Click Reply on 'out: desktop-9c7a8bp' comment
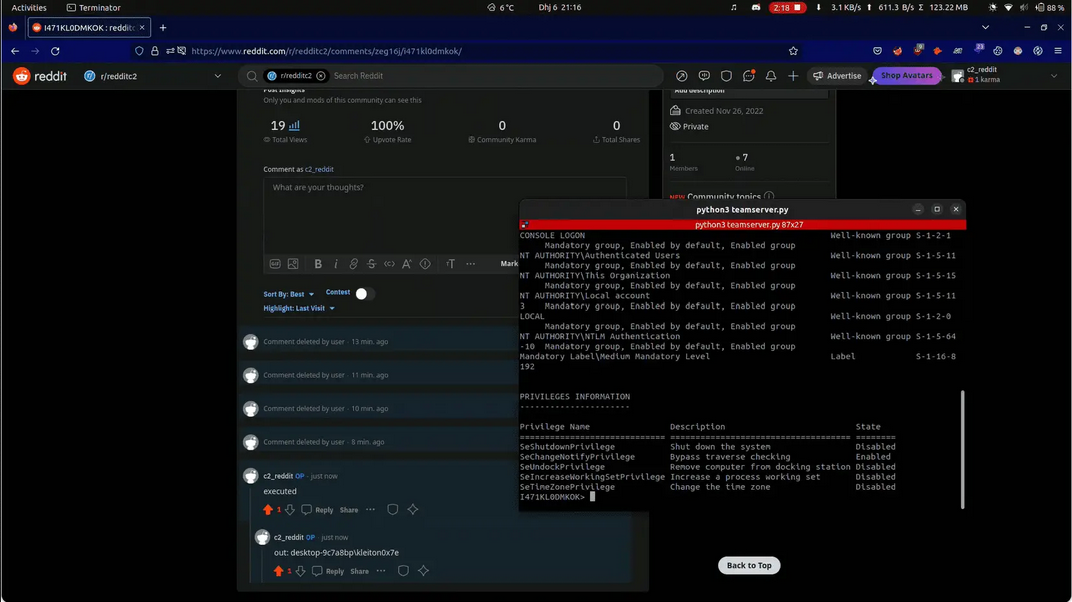Screen dimensions: 1072x602 tap(328, 572)
